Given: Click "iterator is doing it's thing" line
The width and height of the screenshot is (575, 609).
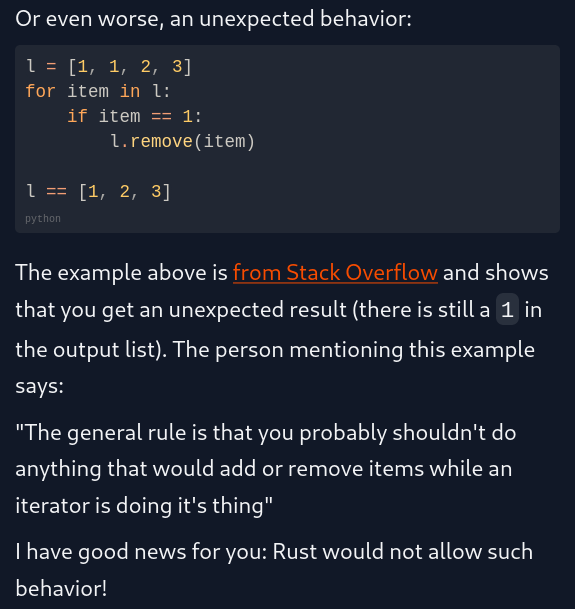Looking at the screenshot, I should [x=144, y=506].
